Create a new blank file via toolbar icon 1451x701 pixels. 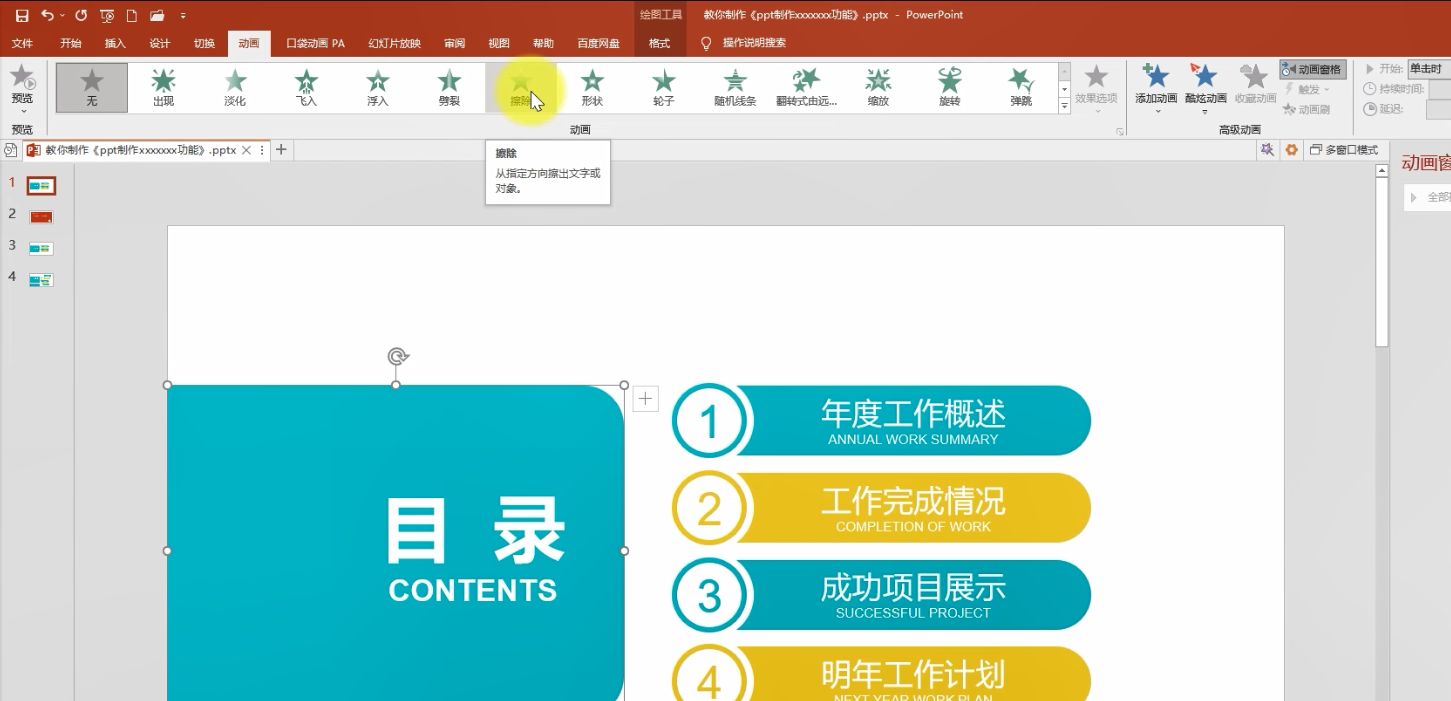[x=131, y=15]
